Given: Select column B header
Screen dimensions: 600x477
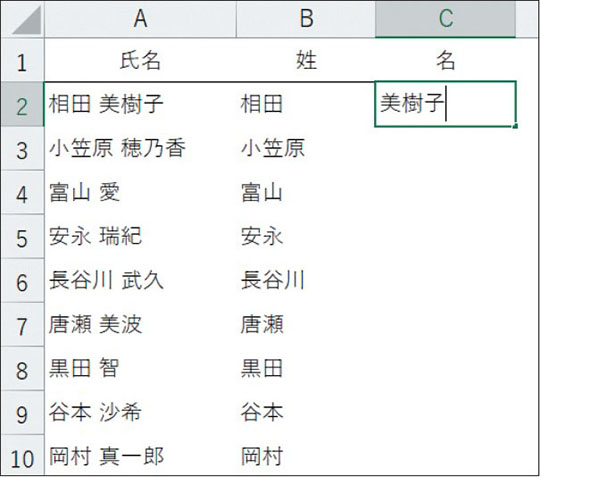Looking at the screenshot, I should tap(306, 19).
